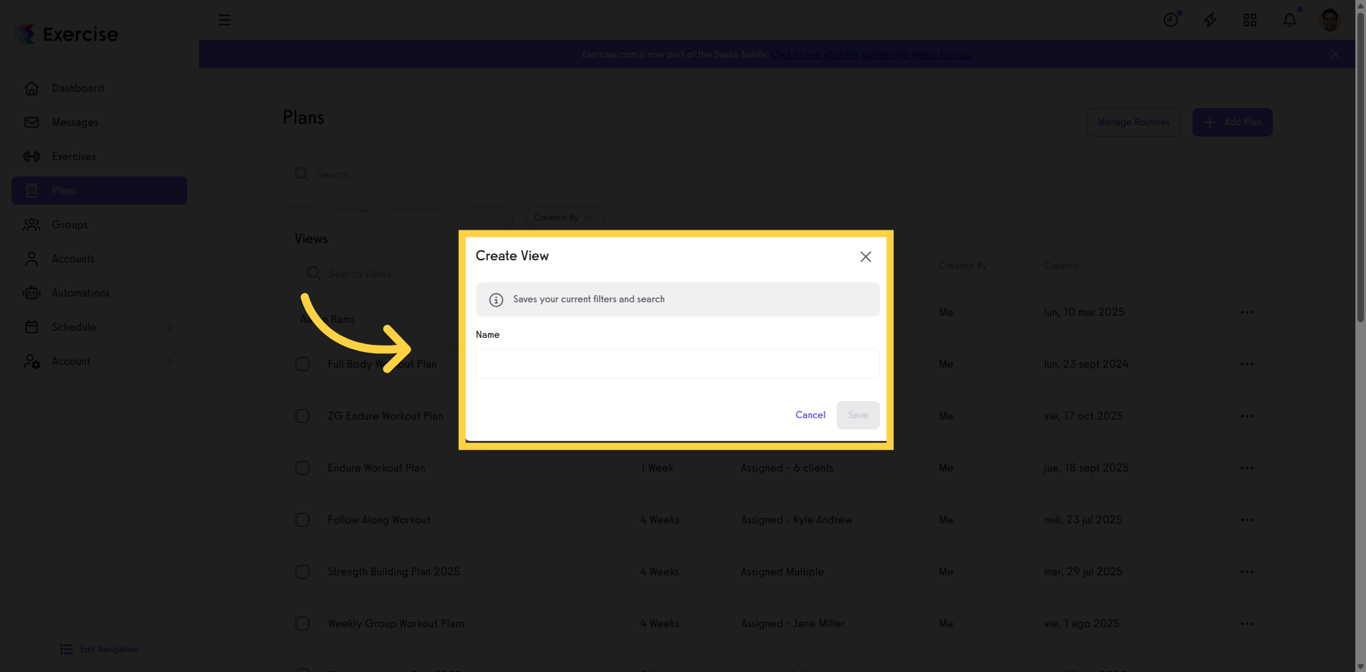This screenshot has height=672, width=1366.
Task: Dismiss the announcement banner
Action: (x=1335, y=54)
